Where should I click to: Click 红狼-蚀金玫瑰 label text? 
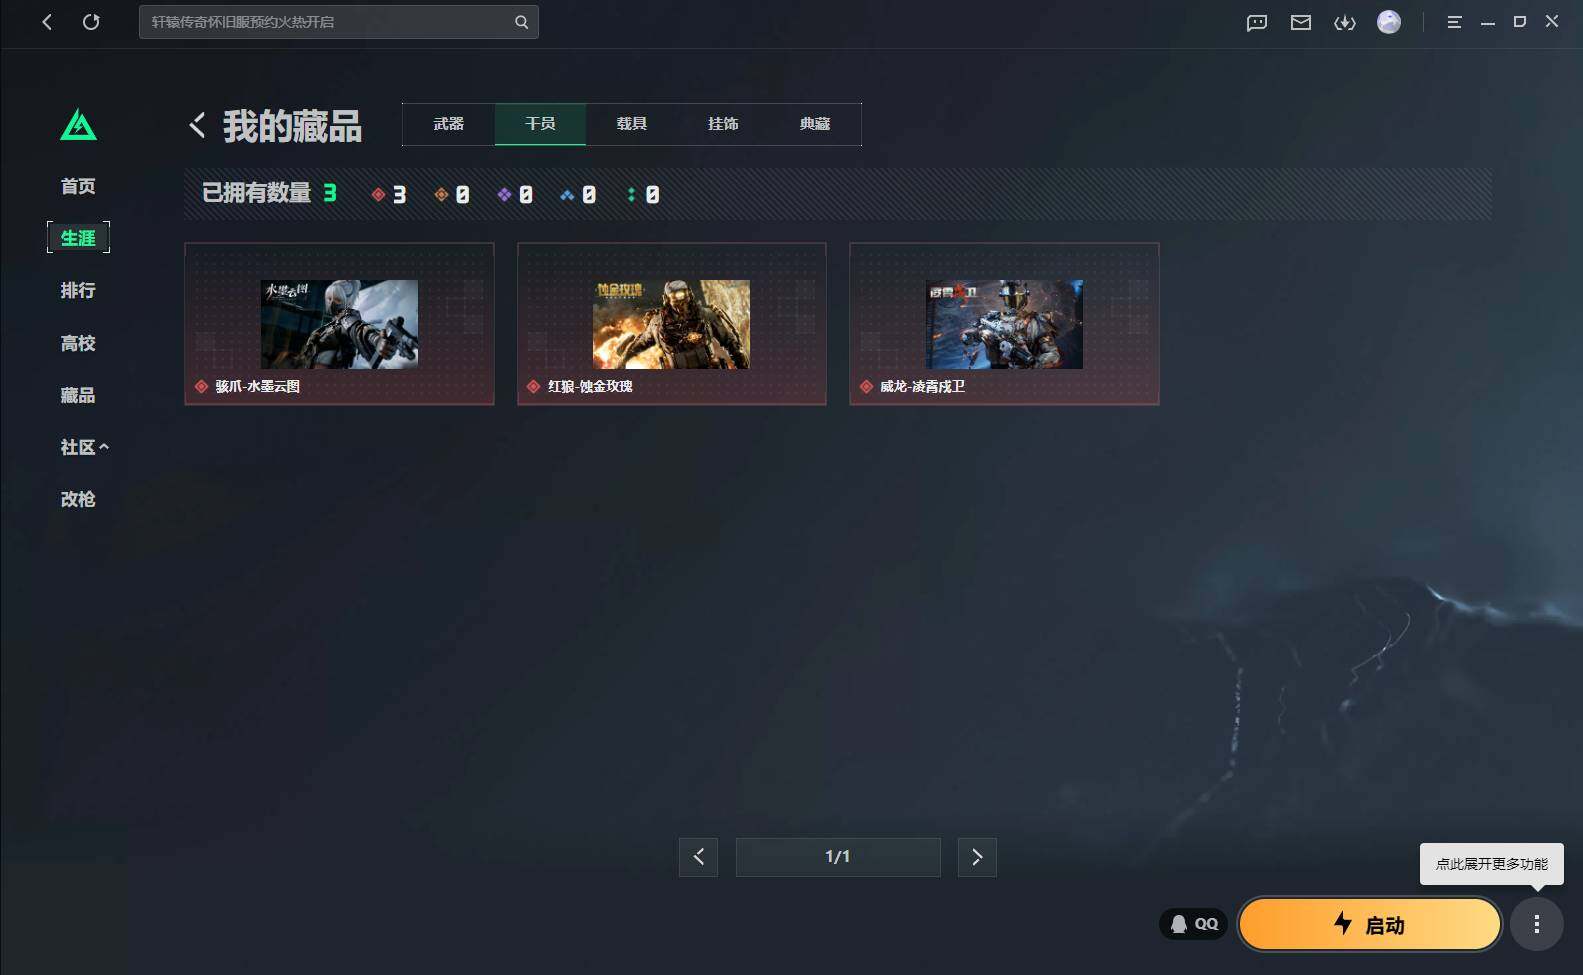[x=590, y=386]
